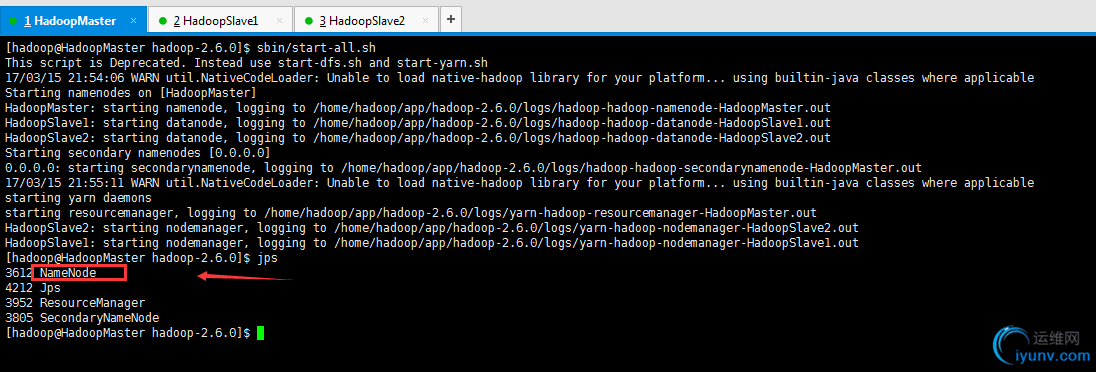Click the hadoop-hadoop-datanode-HadoopSlave2.out log path

click(572, 138)
